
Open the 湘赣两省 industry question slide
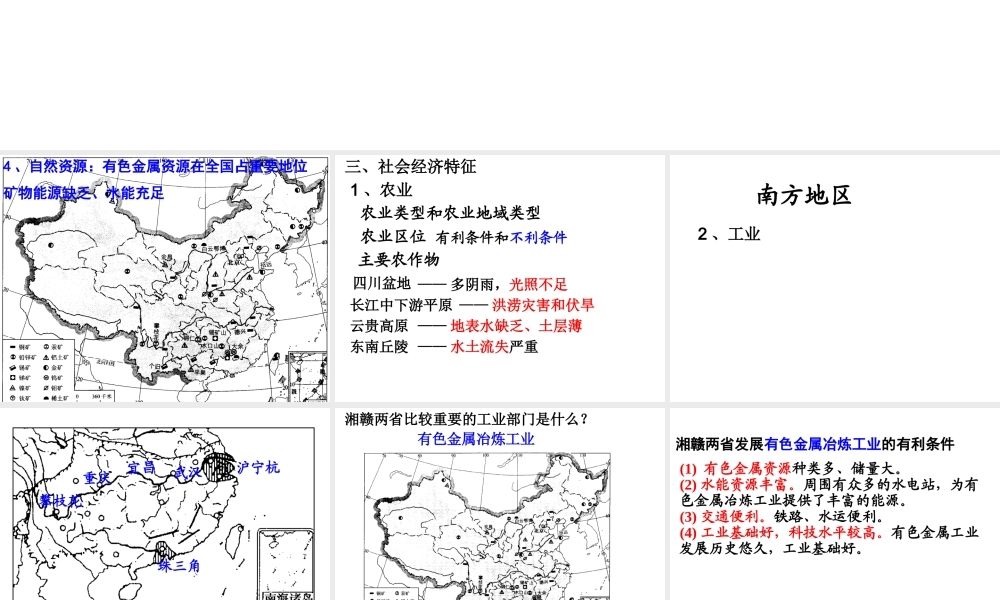(500, 504)
